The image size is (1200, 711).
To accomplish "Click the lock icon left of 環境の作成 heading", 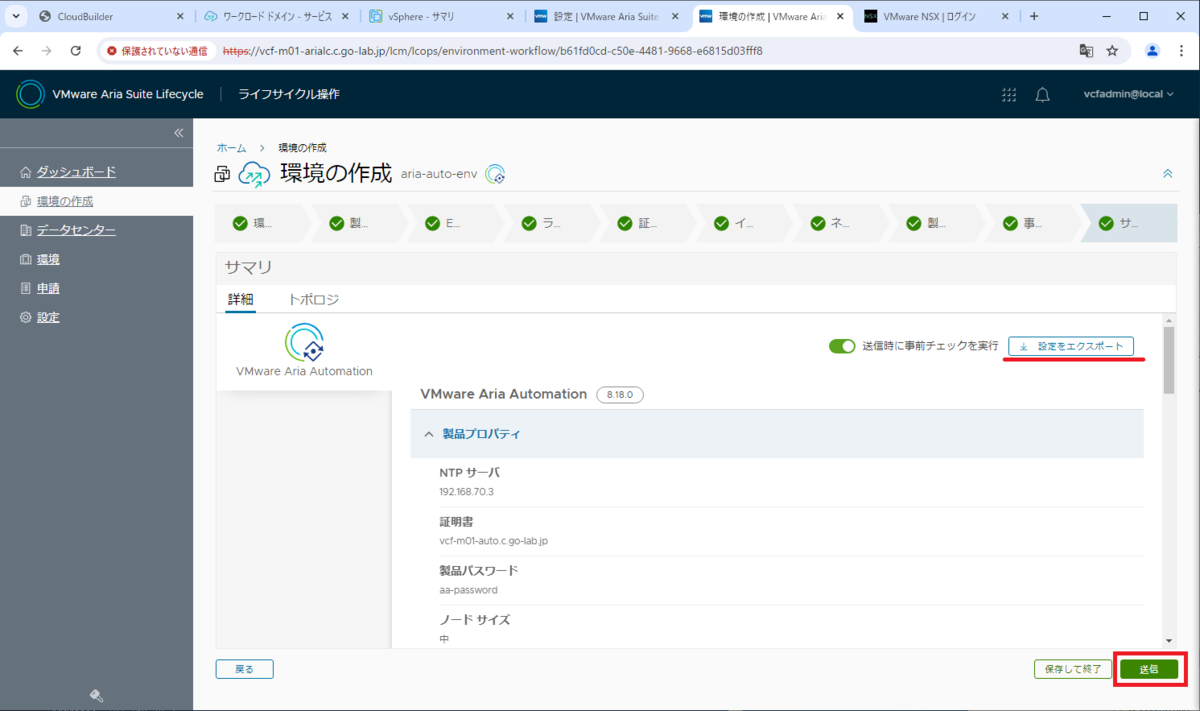I will pos(222,175).
